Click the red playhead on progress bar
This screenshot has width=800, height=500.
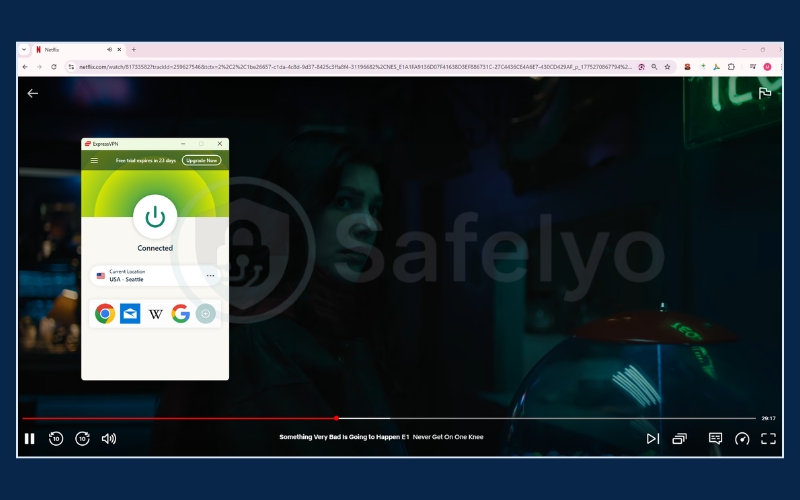(x=336, y=418)
